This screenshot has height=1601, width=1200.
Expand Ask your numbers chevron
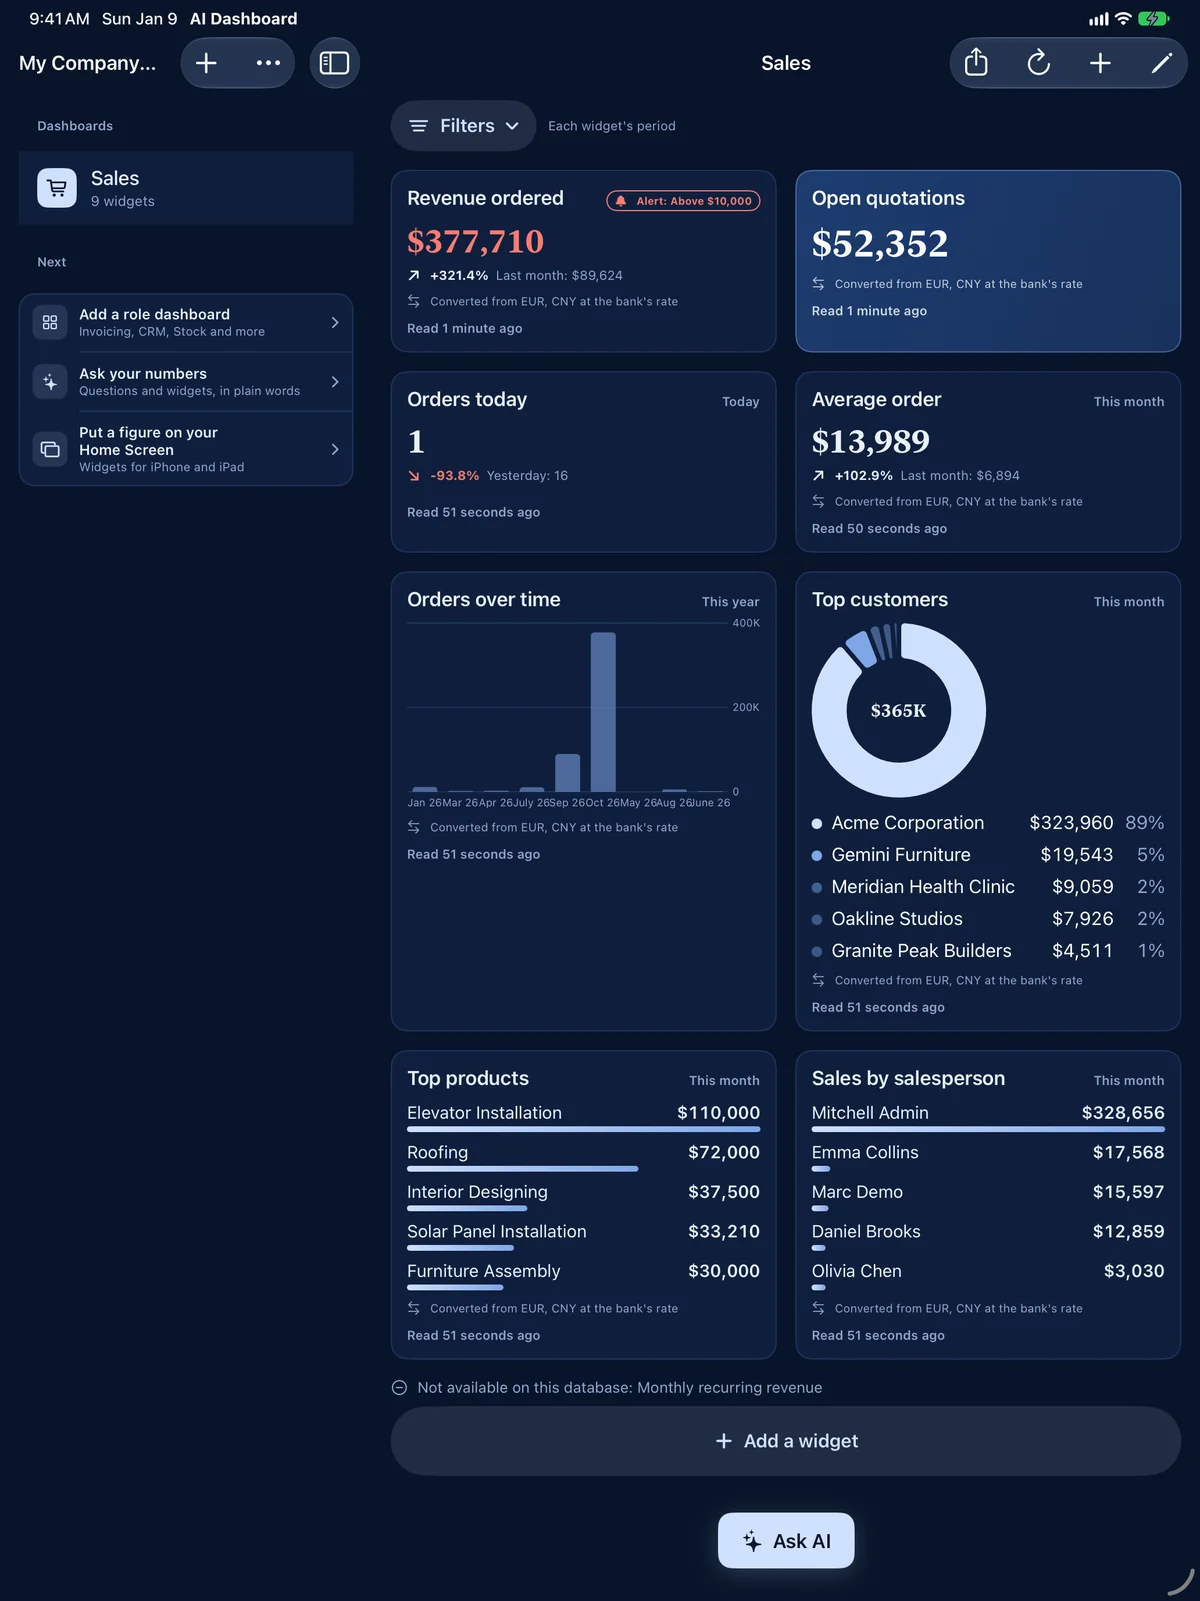[x=335, y=382]
